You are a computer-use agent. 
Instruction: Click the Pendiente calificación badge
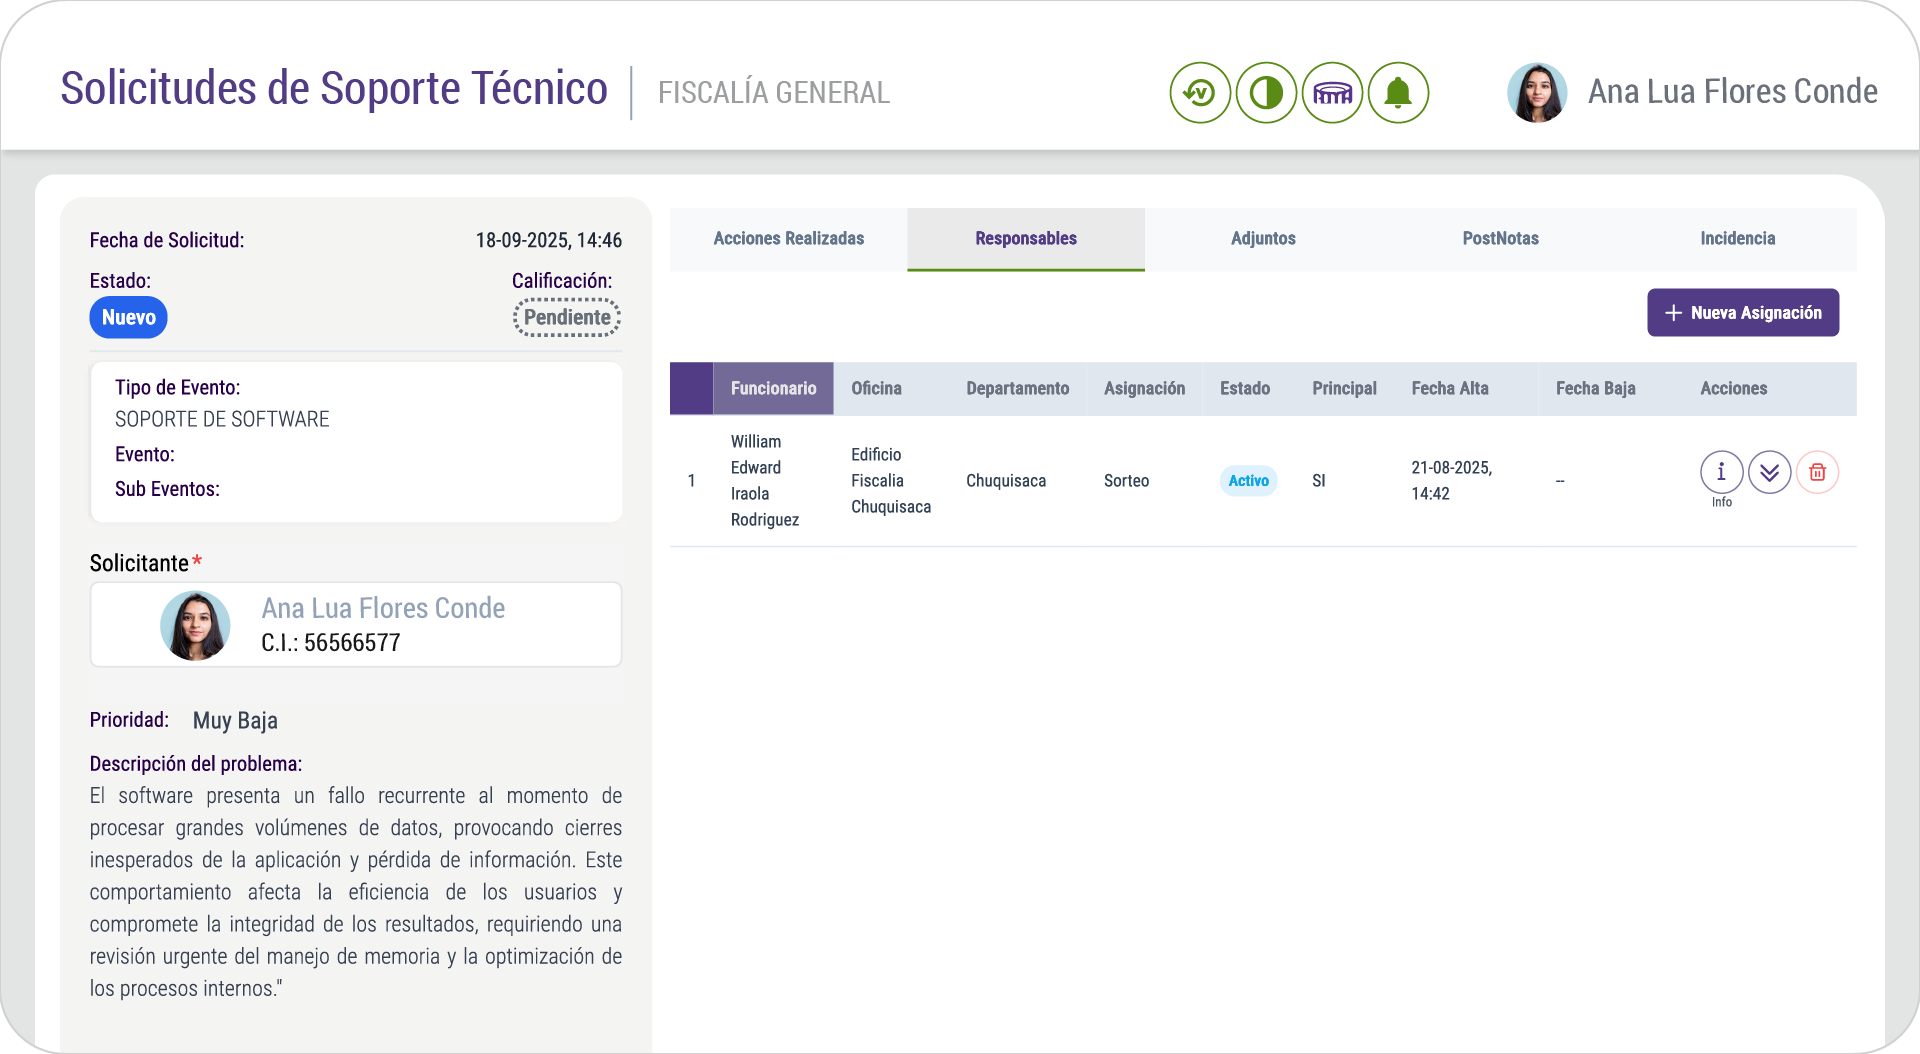click(567, 318)
